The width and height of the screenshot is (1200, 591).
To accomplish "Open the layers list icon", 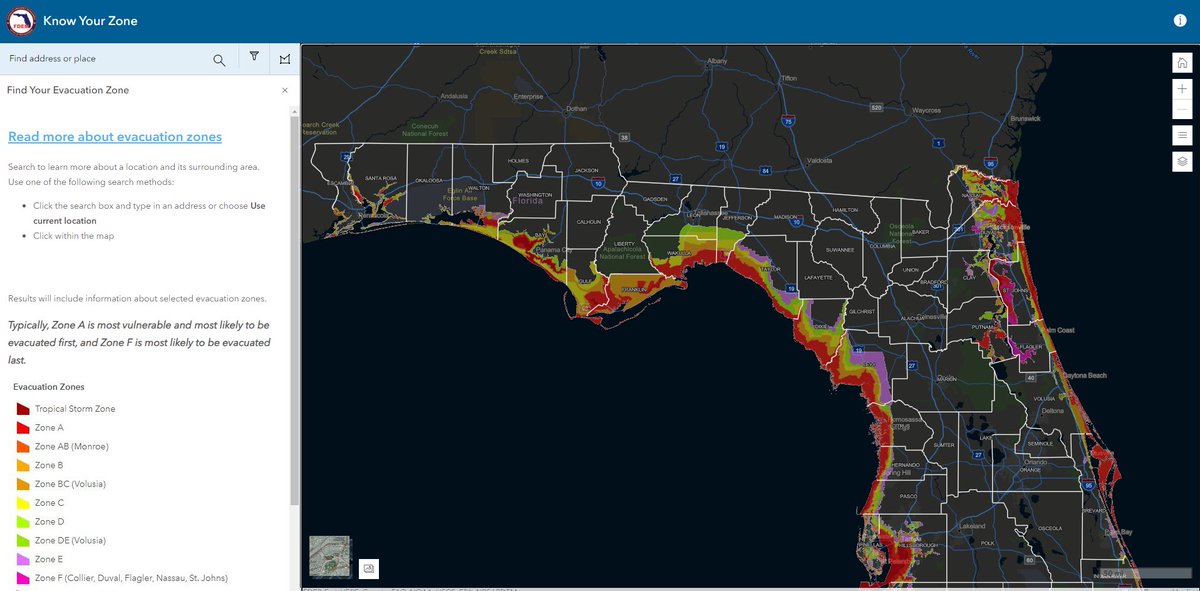I will click(x=1182, y=160).
